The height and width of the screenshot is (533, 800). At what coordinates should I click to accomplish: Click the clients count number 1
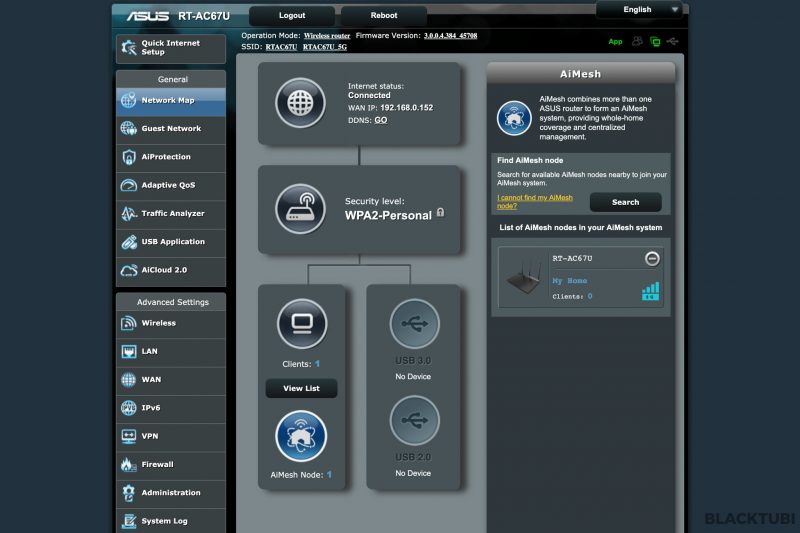317,364
